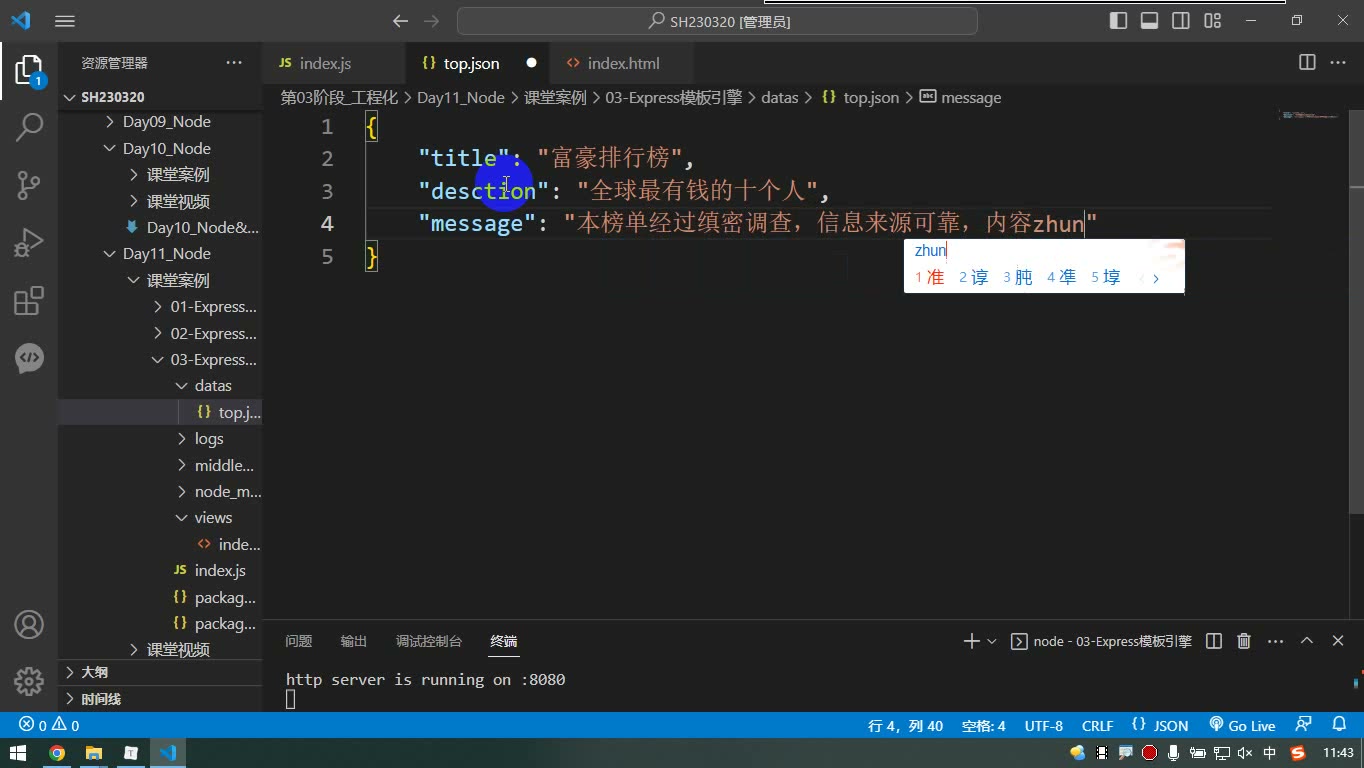Change indentation 空格: 4 setting
This screenshot has height=768, width=1364.
pyautogui.click(x=983, y=725)
